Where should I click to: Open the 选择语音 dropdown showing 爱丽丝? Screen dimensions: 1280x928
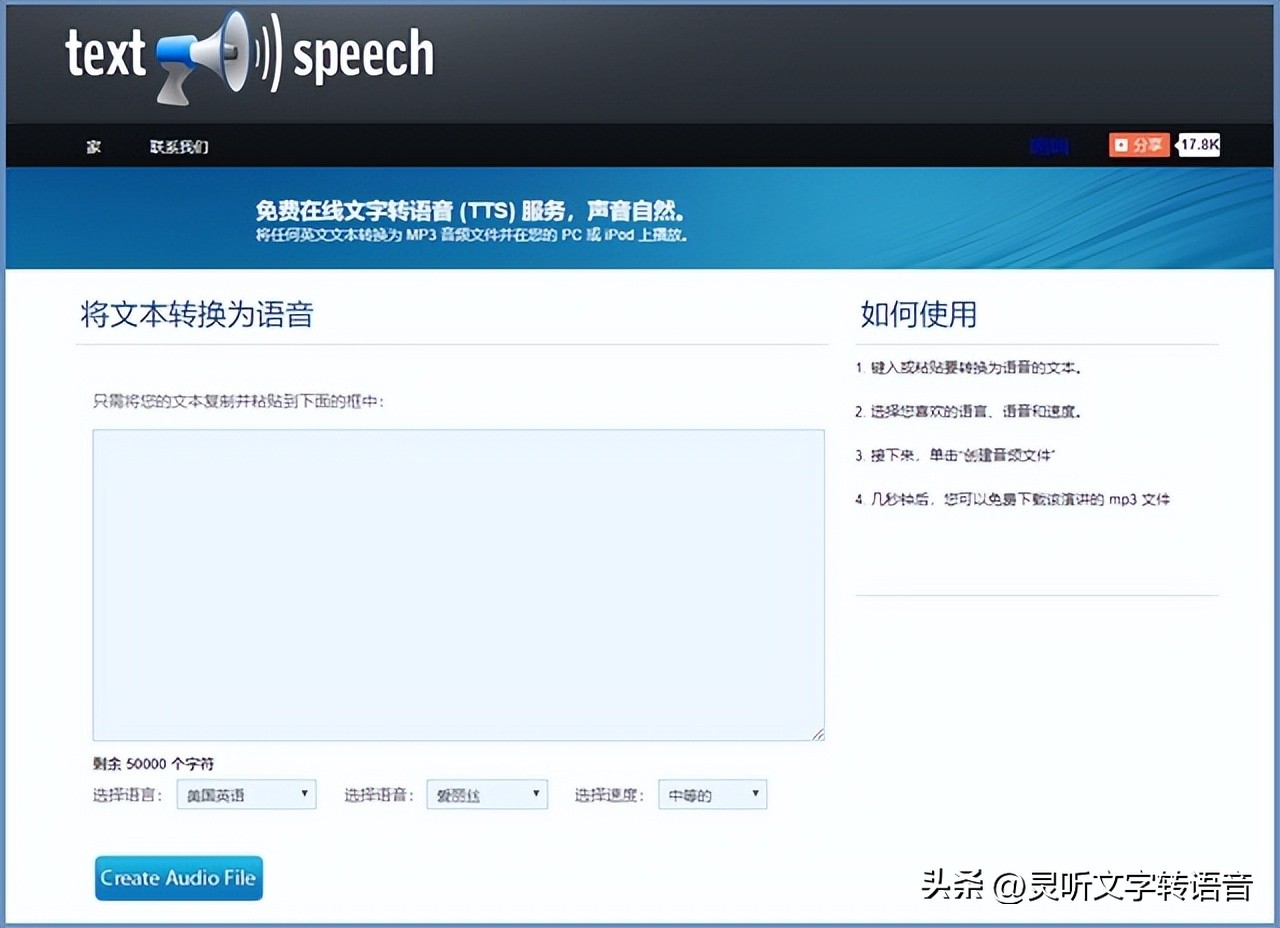coord(486,794)
